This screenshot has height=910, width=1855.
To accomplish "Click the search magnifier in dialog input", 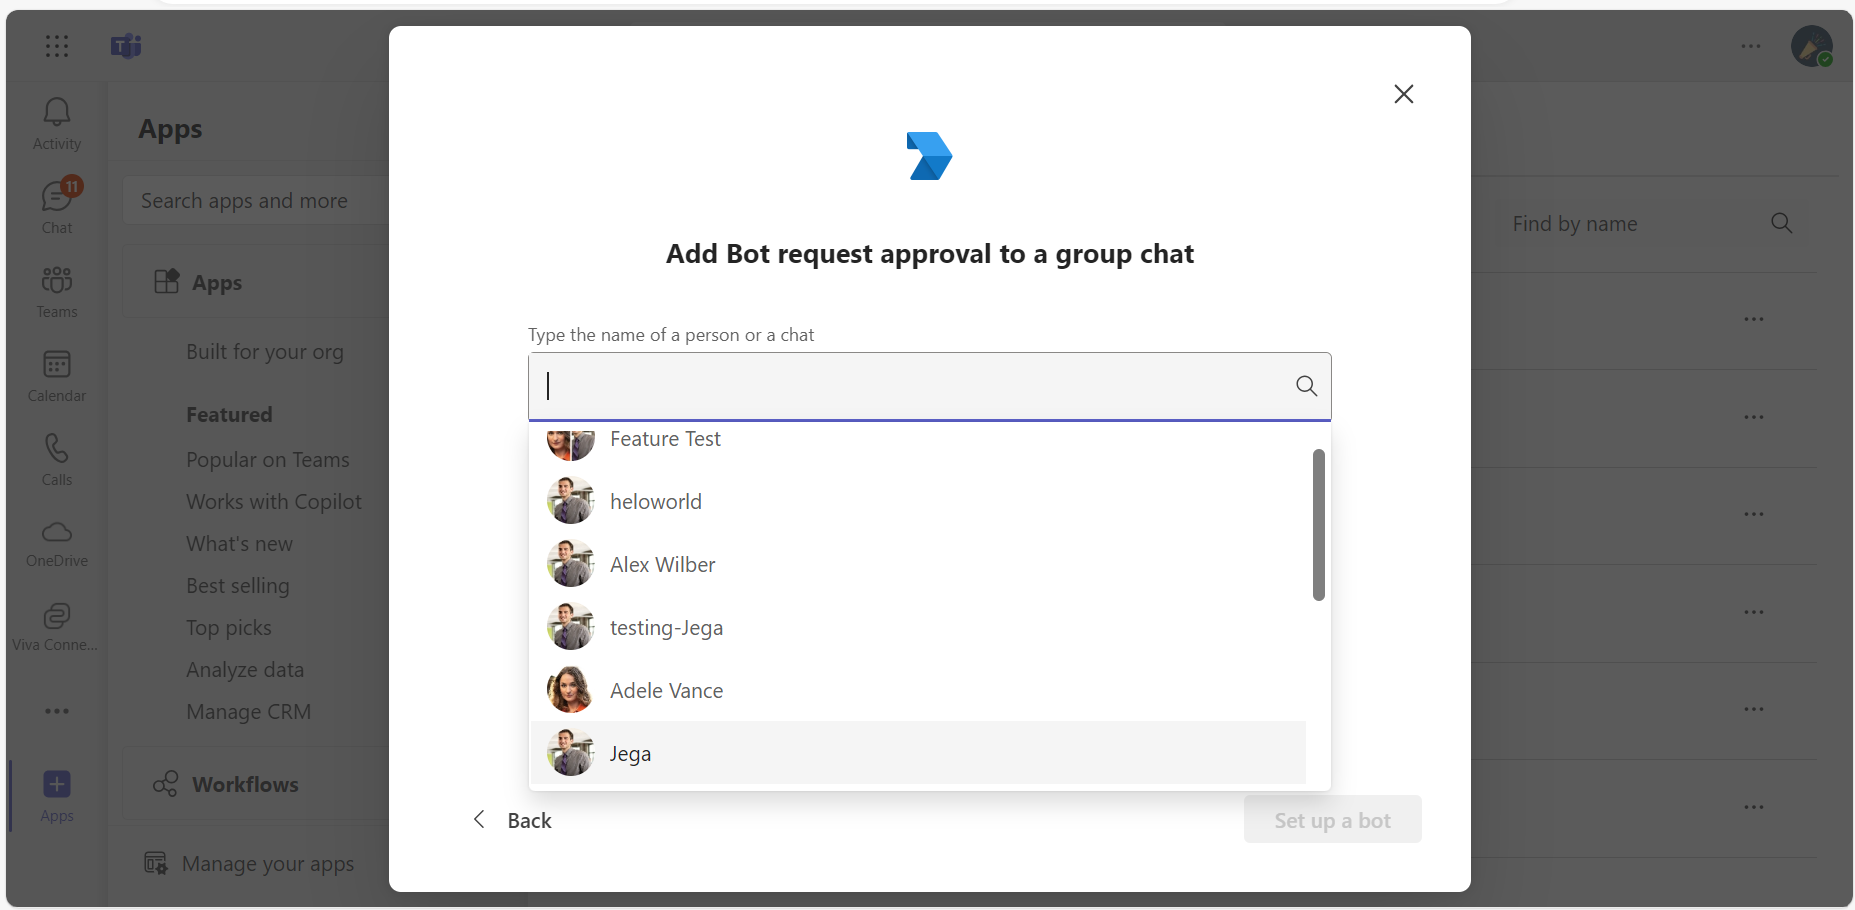I will pos(1306,386).
